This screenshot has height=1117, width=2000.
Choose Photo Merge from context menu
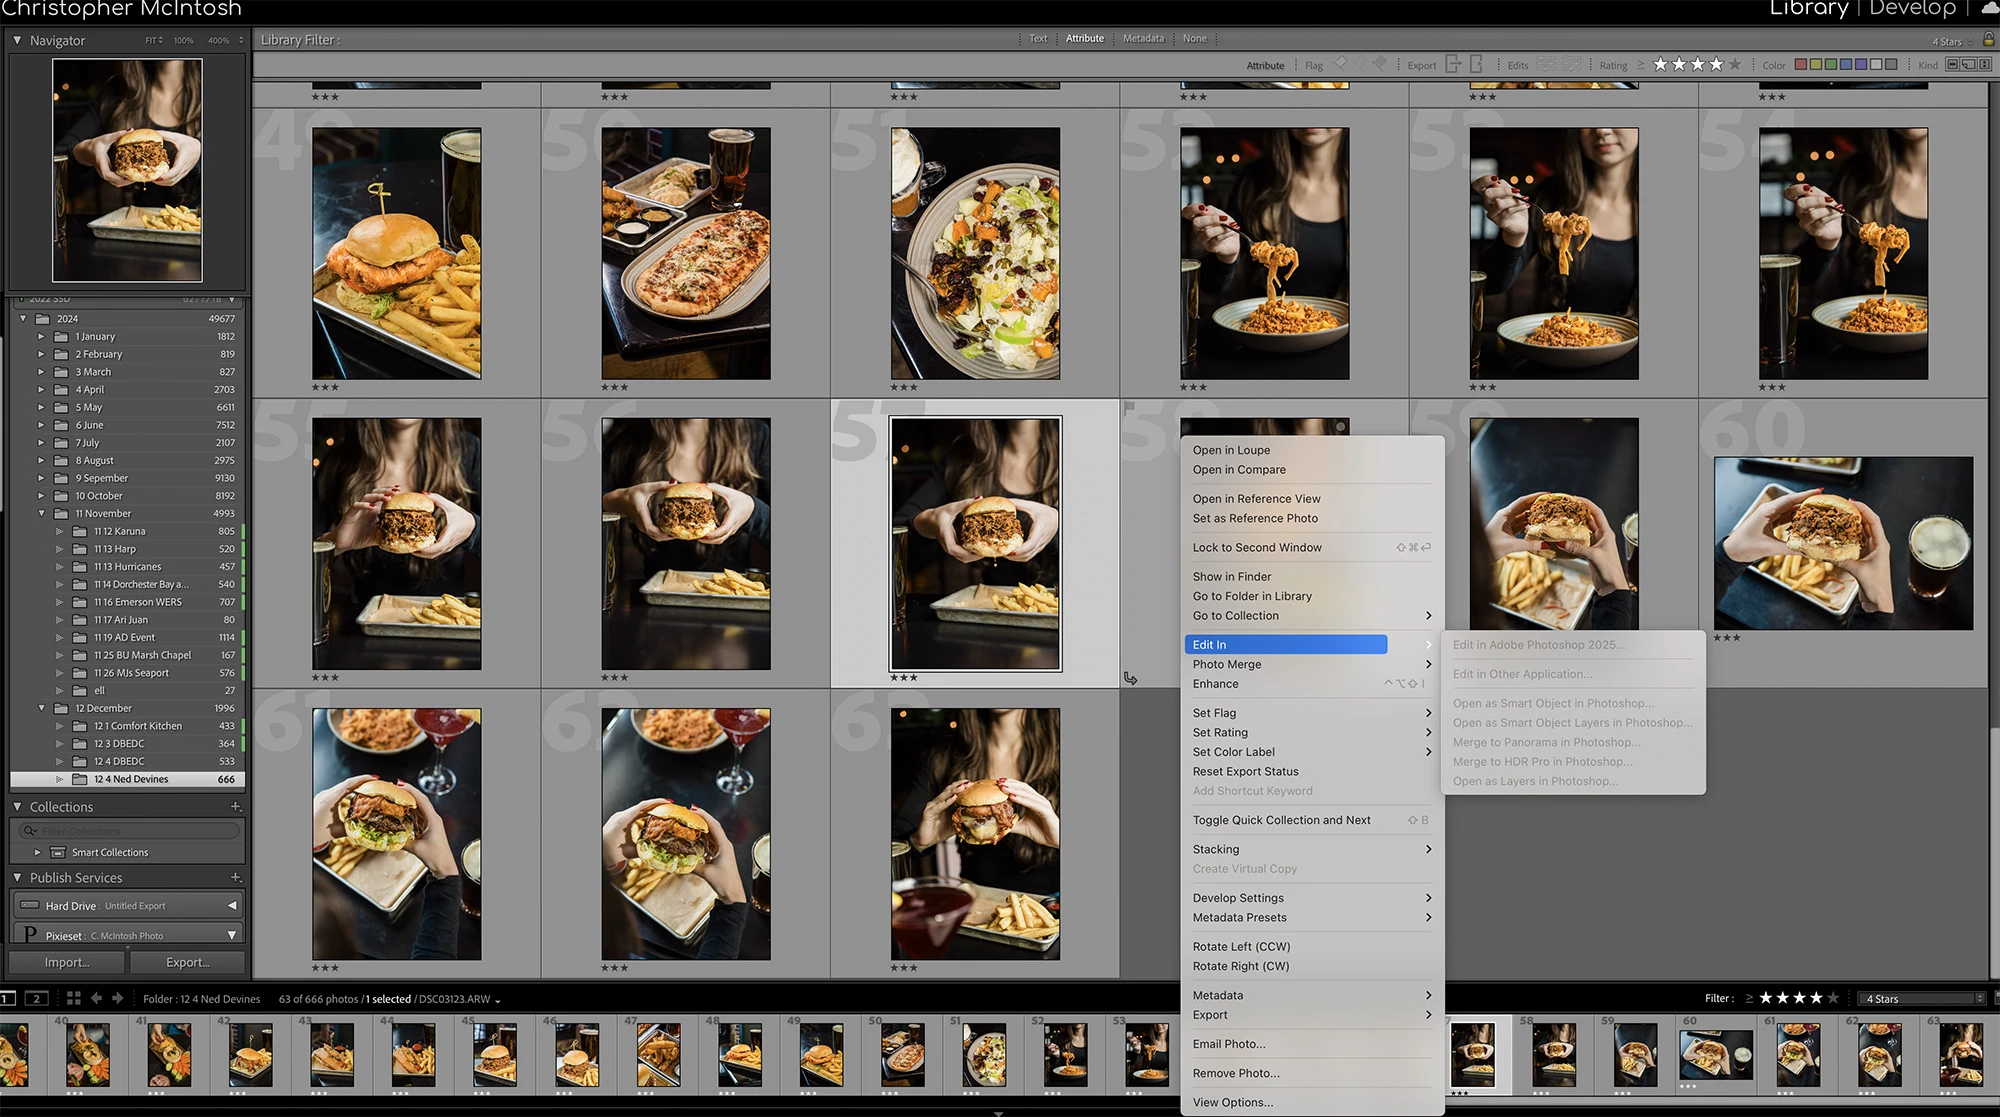(1226, 664)
